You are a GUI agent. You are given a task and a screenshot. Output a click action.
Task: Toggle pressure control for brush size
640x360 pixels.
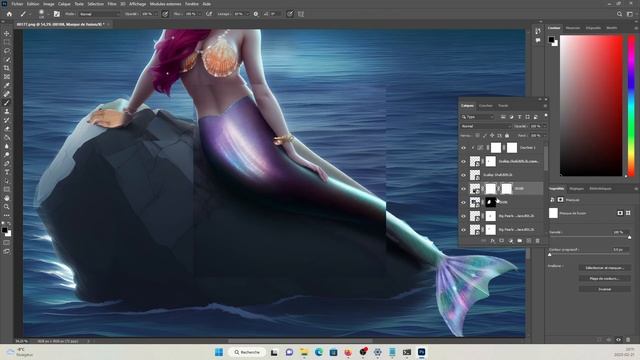pyautogui.click(x=290, y=14)
